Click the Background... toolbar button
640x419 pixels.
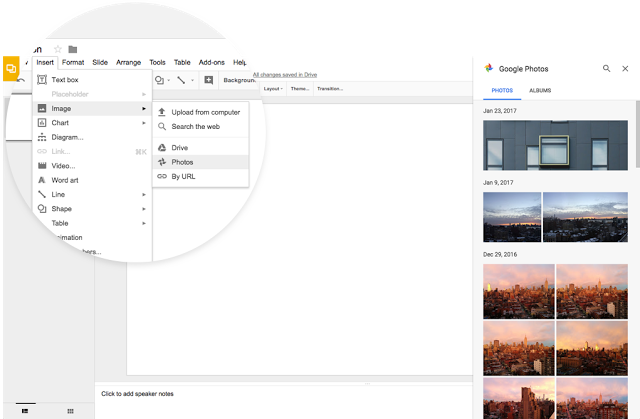(240, 80)
